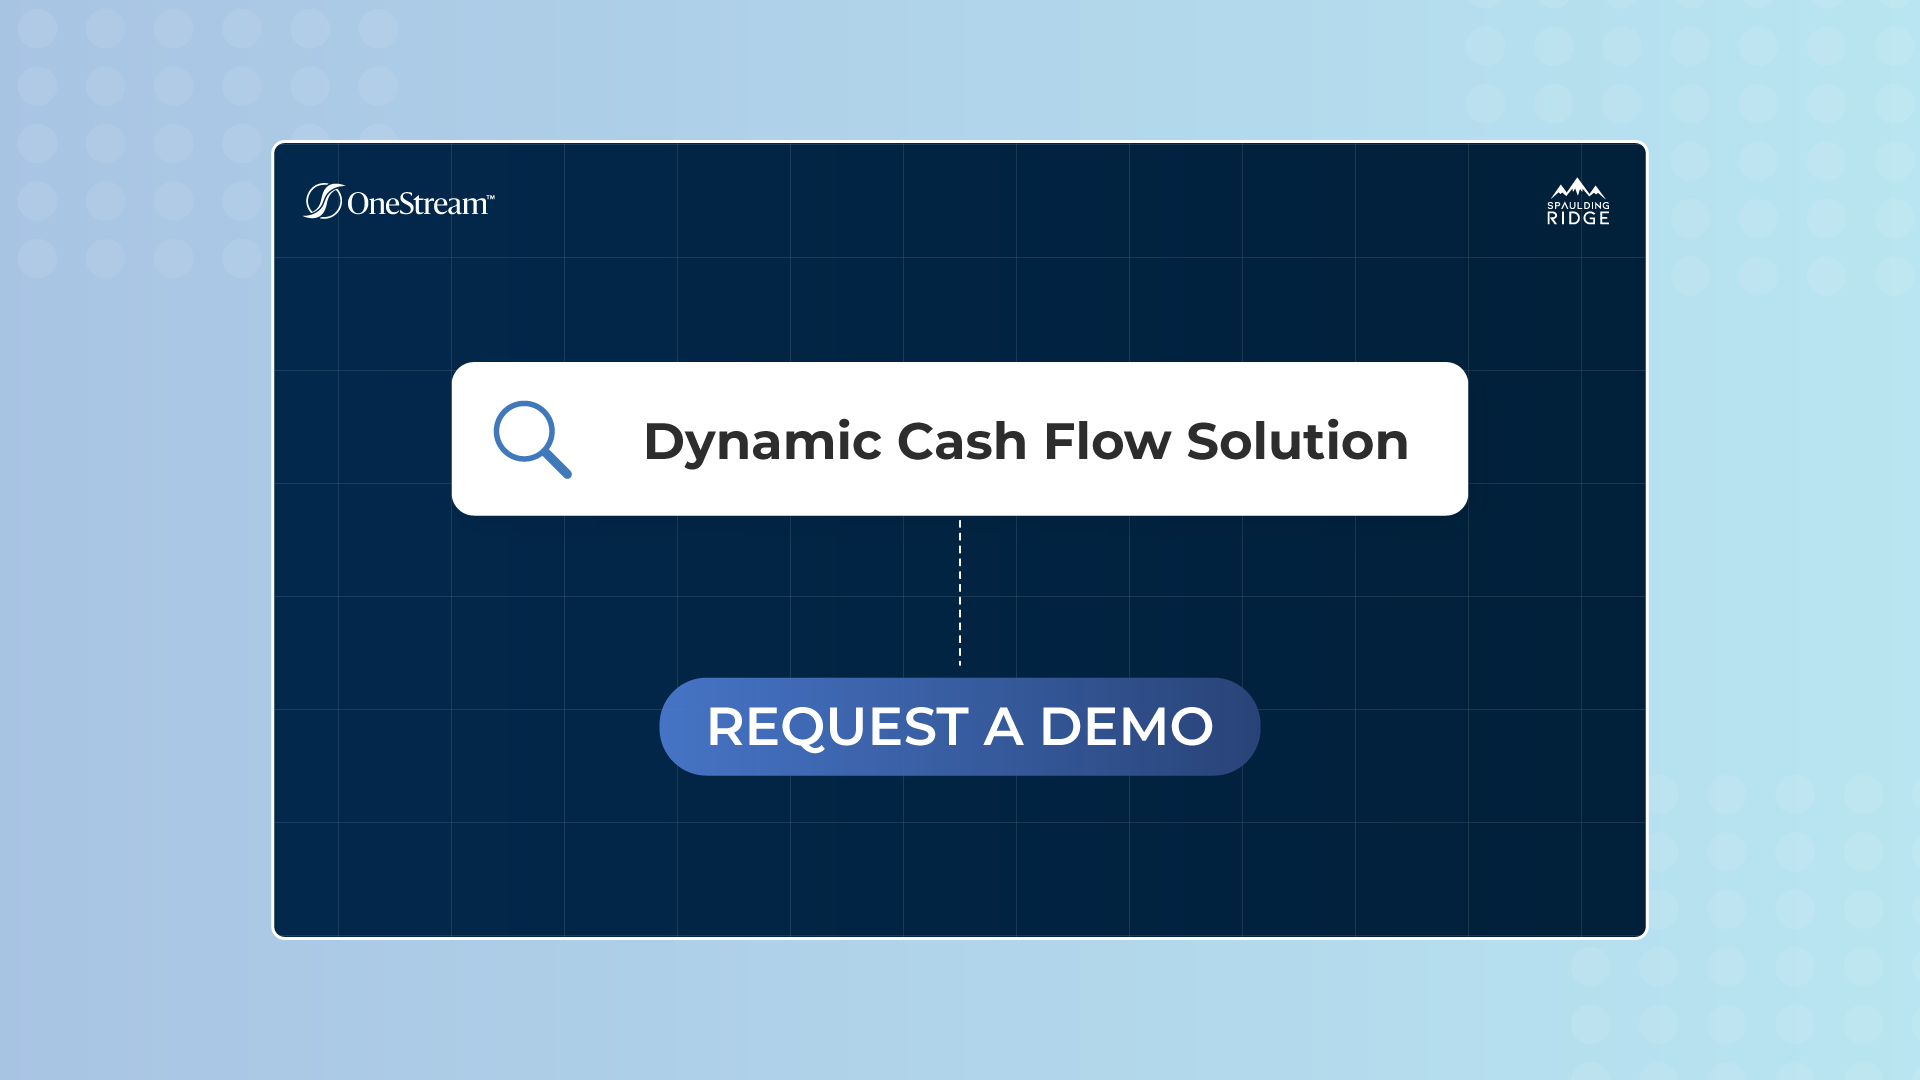1920x1080 pixels.
Task: Click the word Solution in search bar
Action: pyautogui.click(x=1297, y=442)
